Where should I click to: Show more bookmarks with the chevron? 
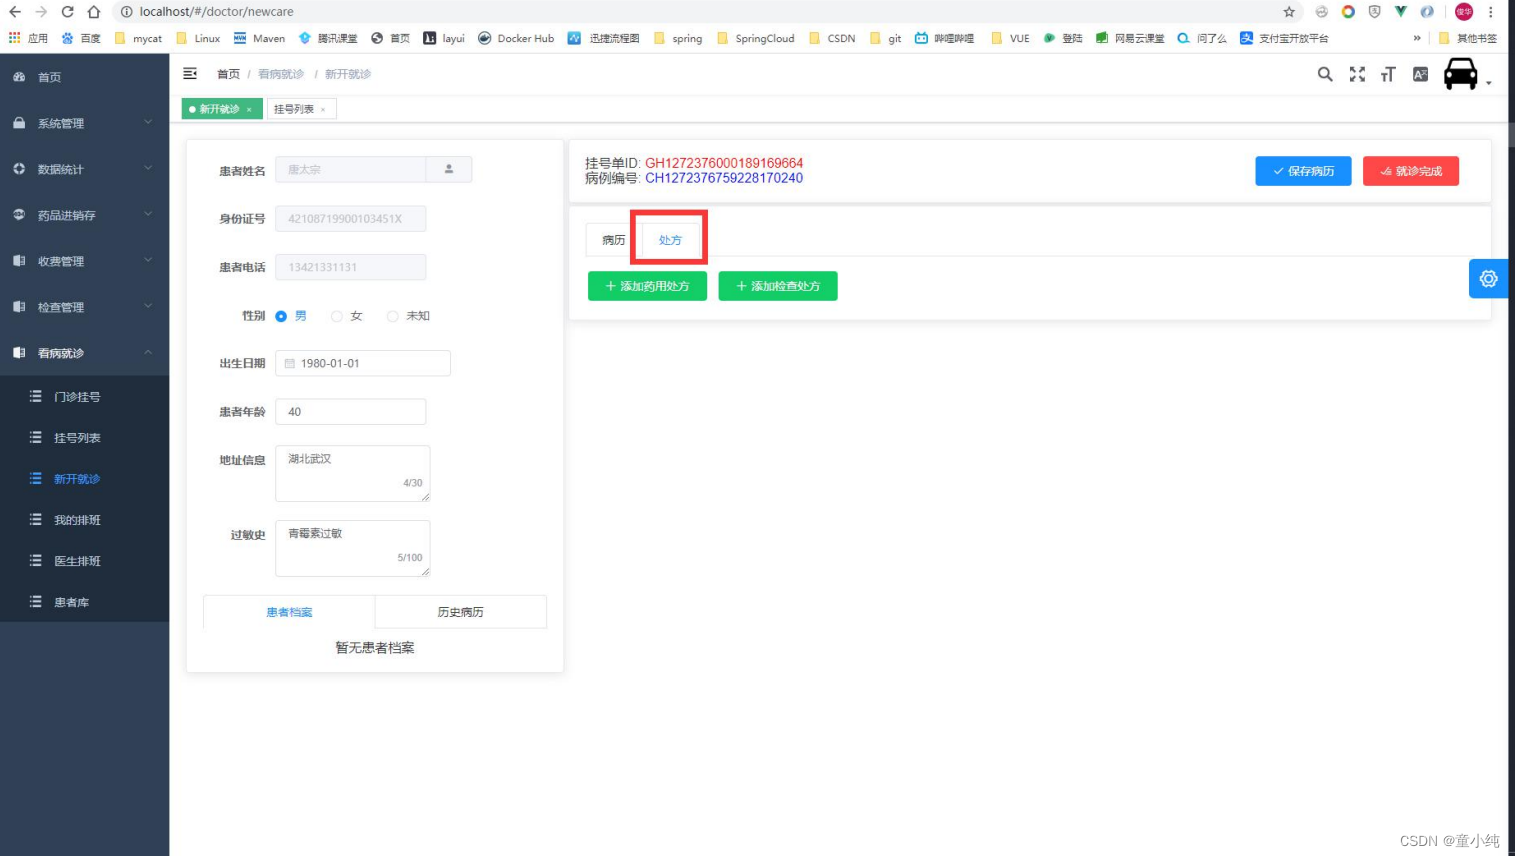click(1417, 38)
